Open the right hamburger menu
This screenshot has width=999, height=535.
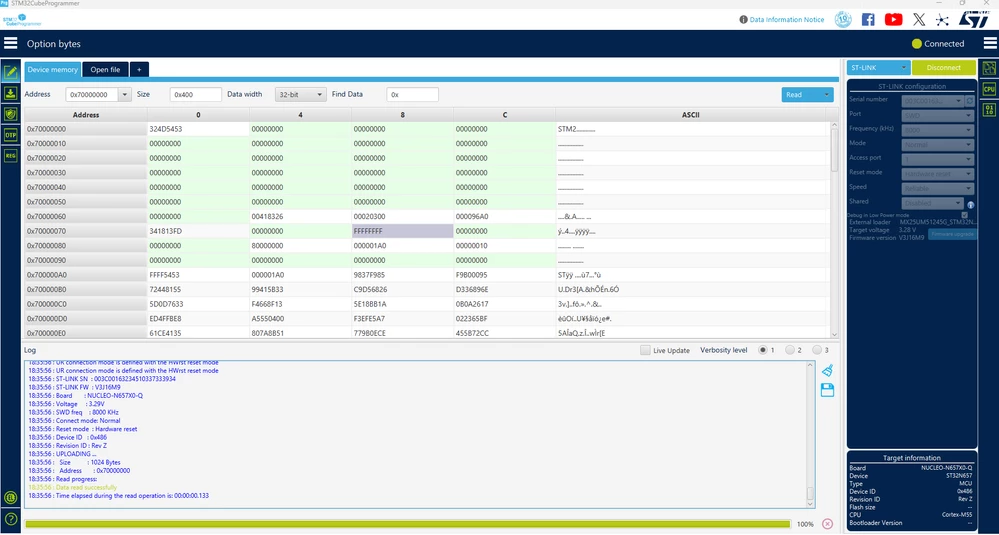click(x=989, y=43)
